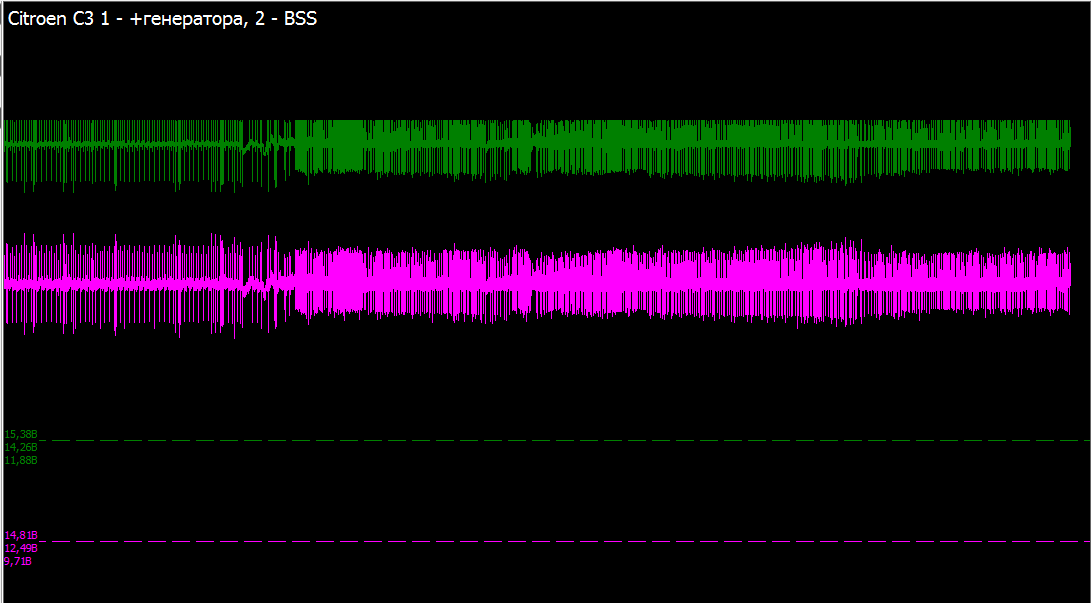The image size is (1091, 603).
Task: Click the title "Citroen C3 1 - +генератора, 2 - BSS"
Action: click(162, 19)
